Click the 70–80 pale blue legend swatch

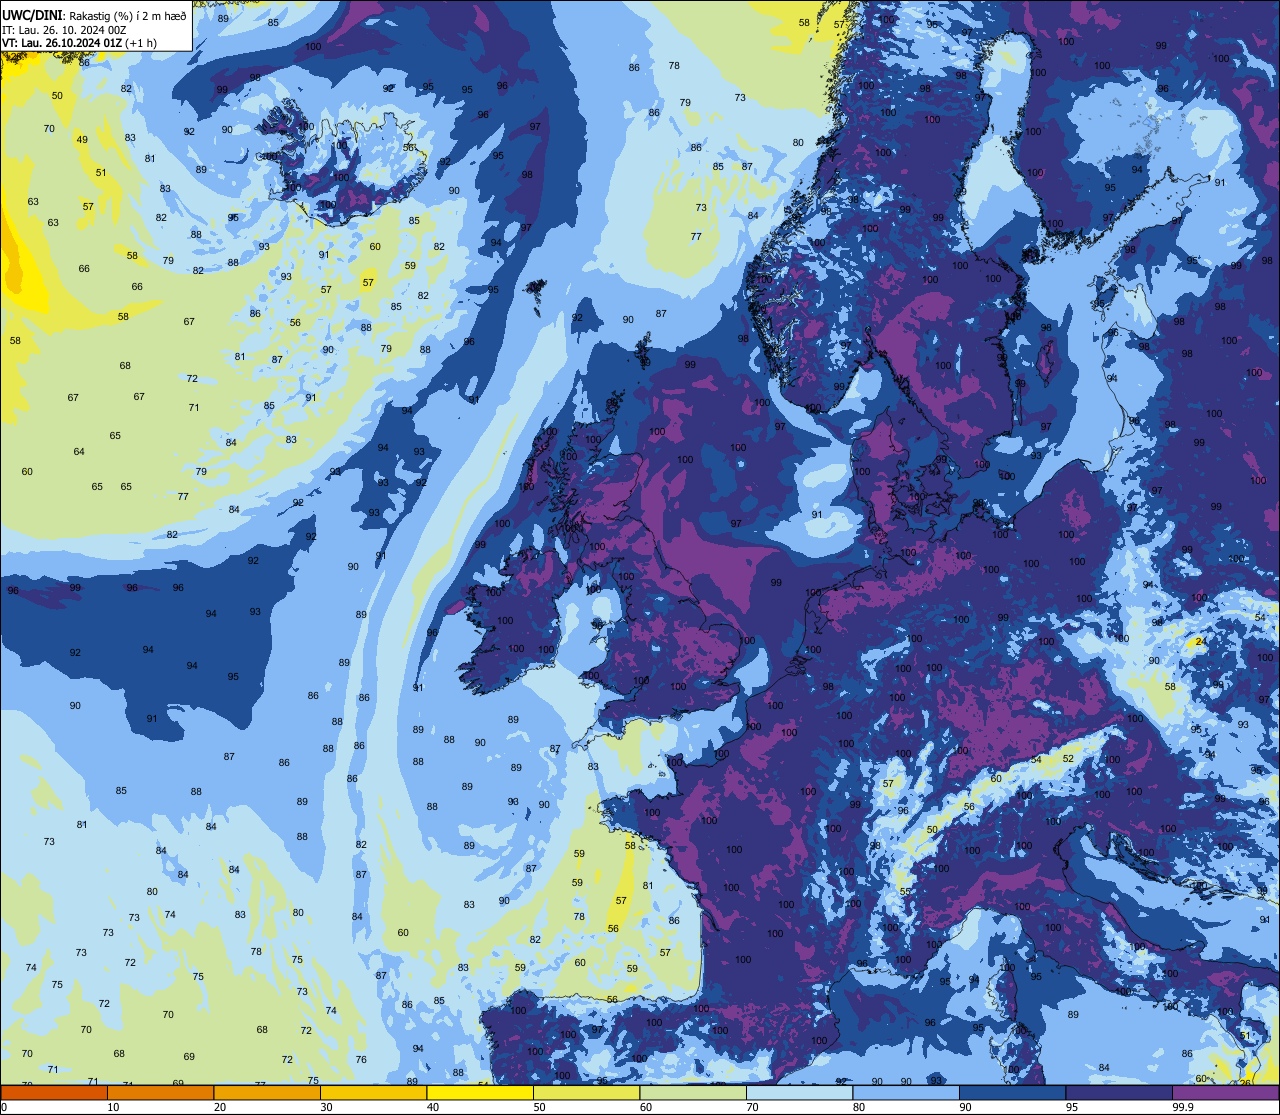[800, 1092]
